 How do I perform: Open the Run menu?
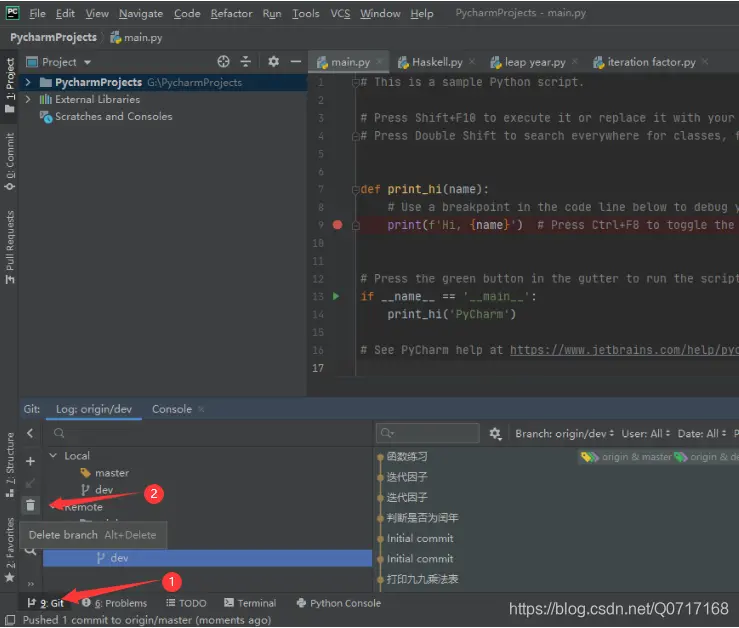pos(272,14)
